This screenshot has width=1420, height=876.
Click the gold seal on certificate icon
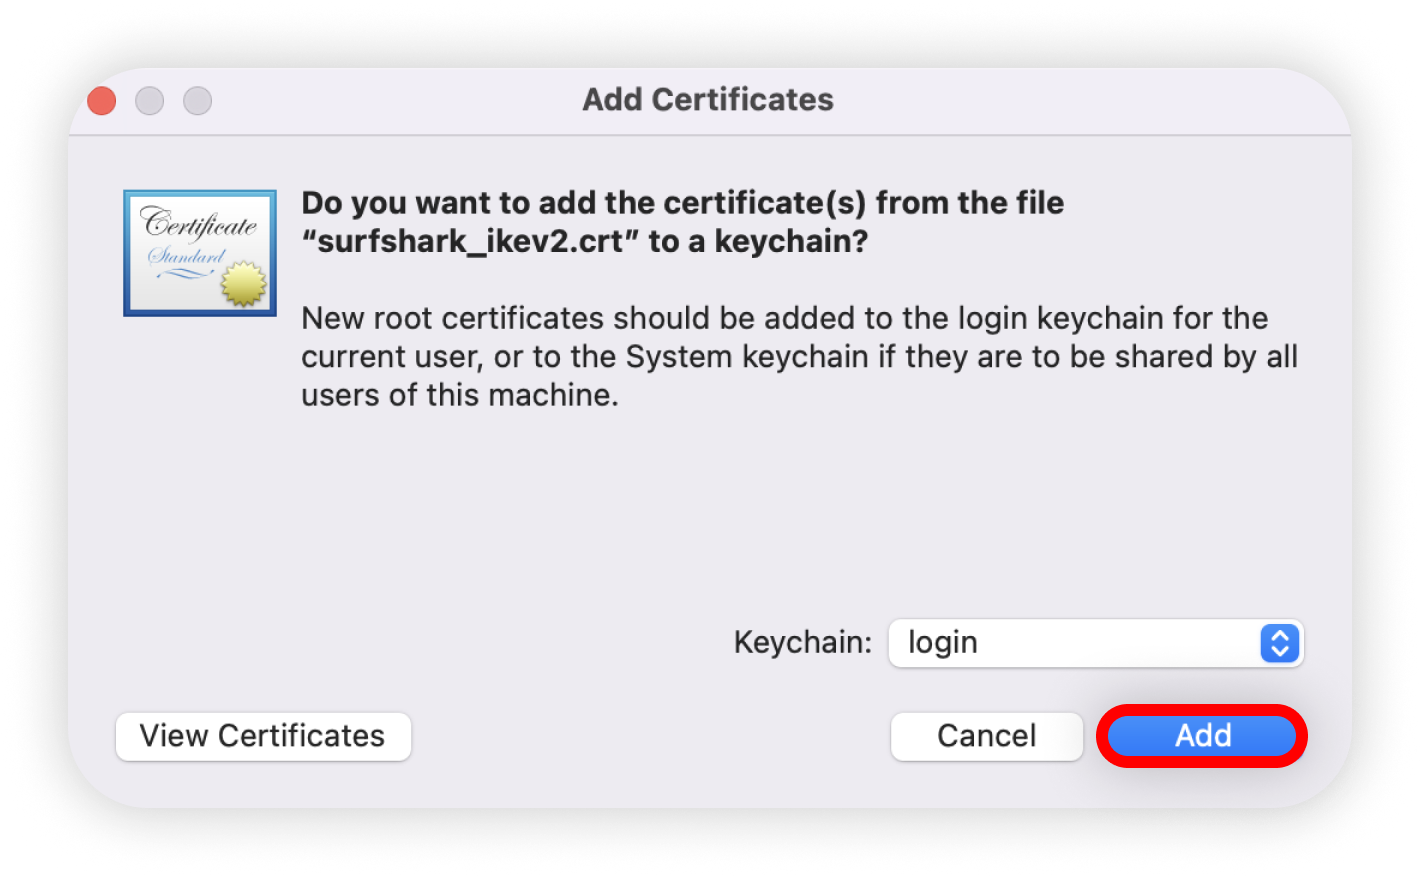pyautogui.click(x=245, y=284)
